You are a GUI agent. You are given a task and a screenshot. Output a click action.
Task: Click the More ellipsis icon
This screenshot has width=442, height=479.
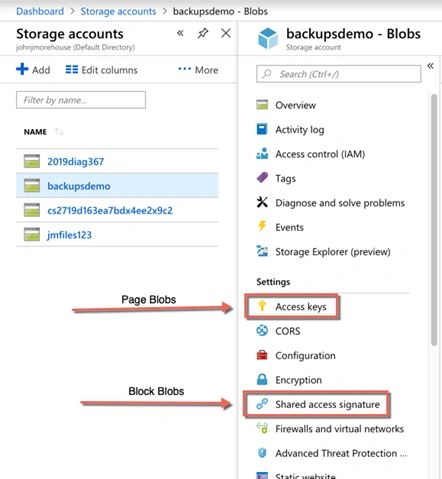click(x=185, y=69)
